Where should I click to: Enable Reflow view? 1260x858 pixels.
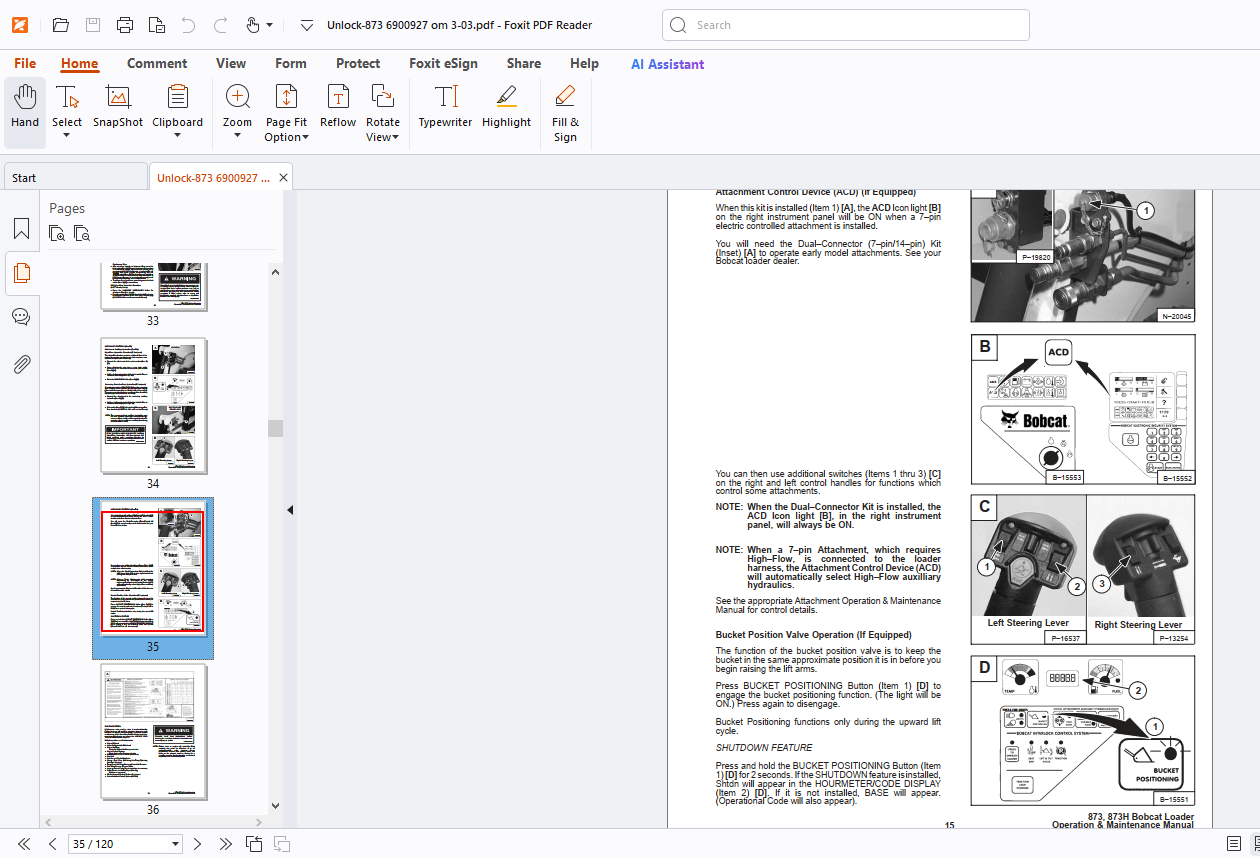tap(338, 107)
